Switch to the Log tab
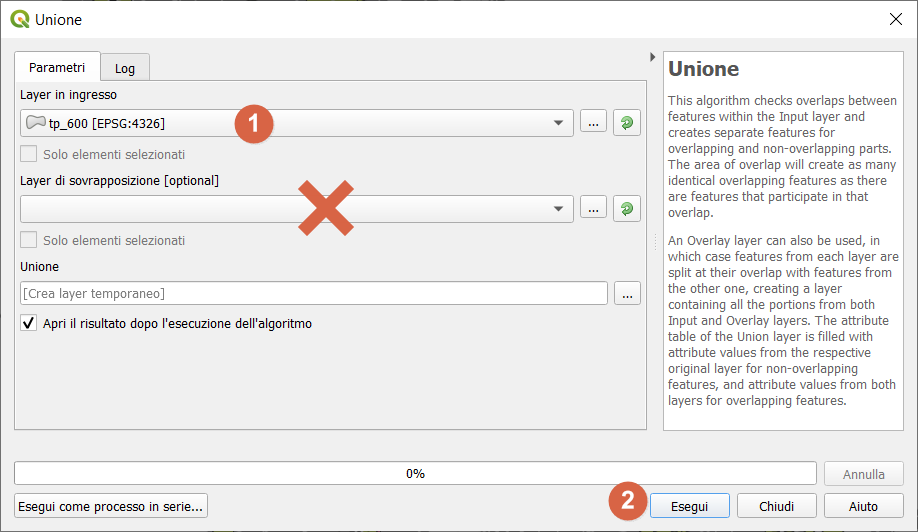 tap(125, 68)
